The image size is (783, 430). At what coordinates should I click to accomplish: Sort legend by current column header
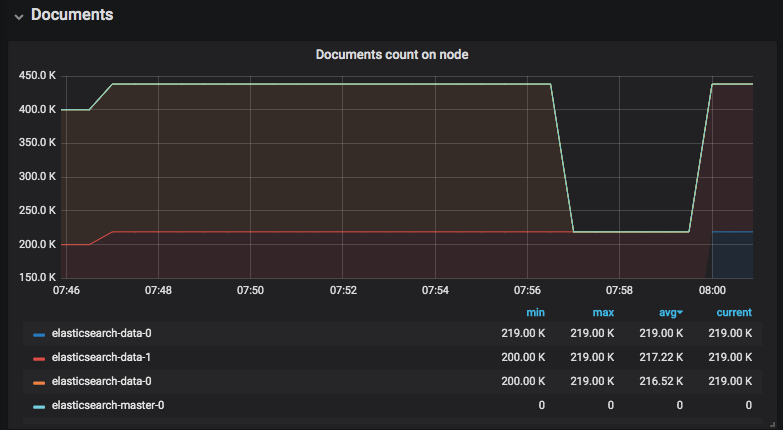[x=733, y=313]
